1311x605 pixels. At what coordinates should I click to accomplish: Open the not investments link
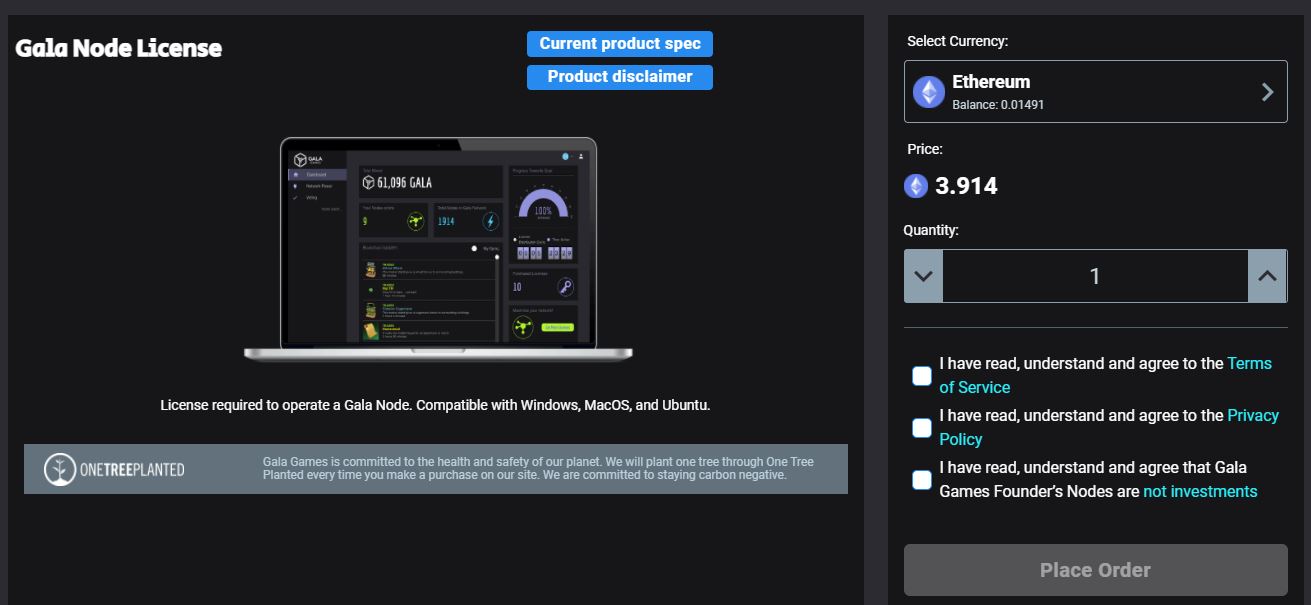(1200, 491)
